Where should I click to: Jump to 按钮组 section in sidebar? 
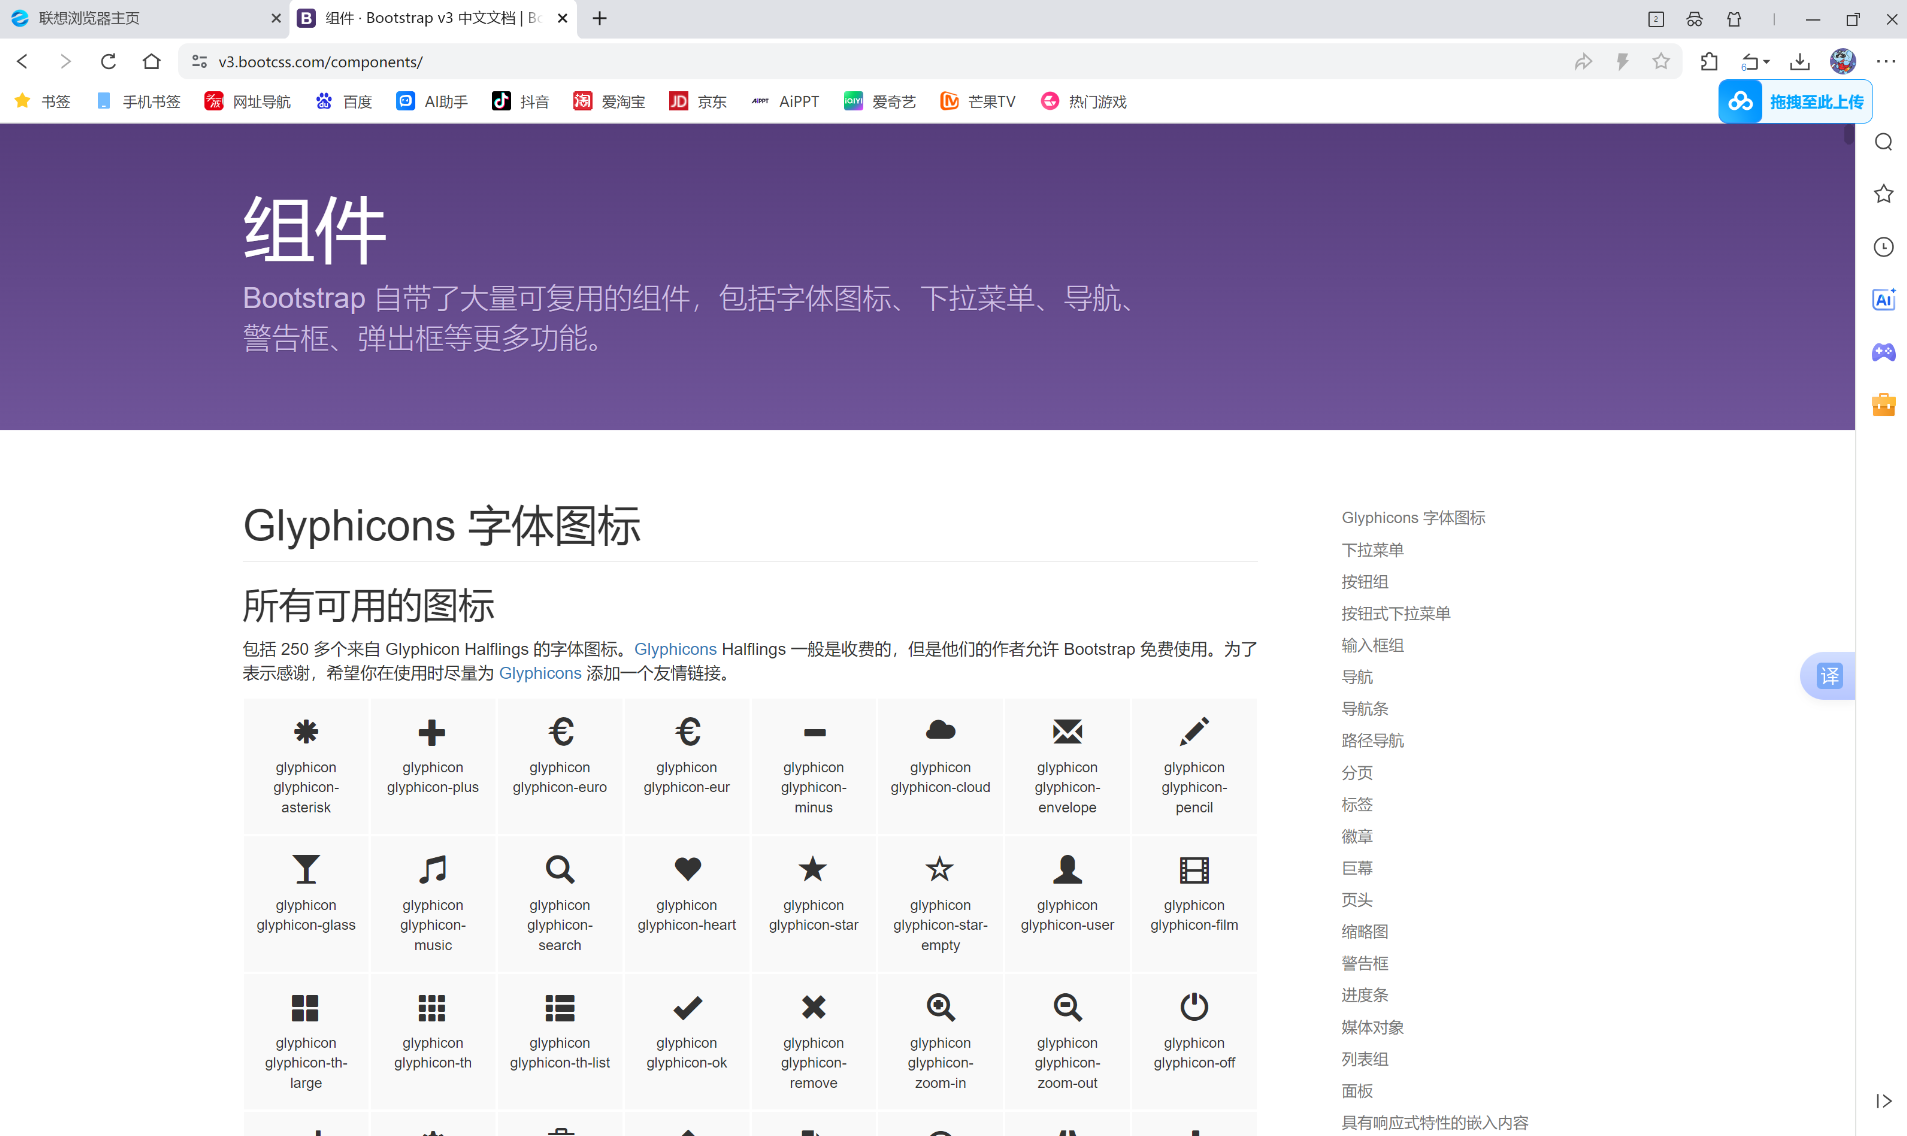[1365, 582]
